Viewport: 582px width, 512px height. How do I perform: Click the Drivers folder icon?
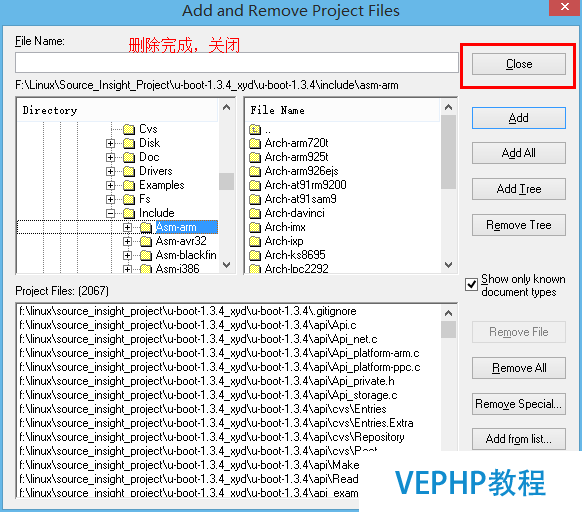pos(129,171)
